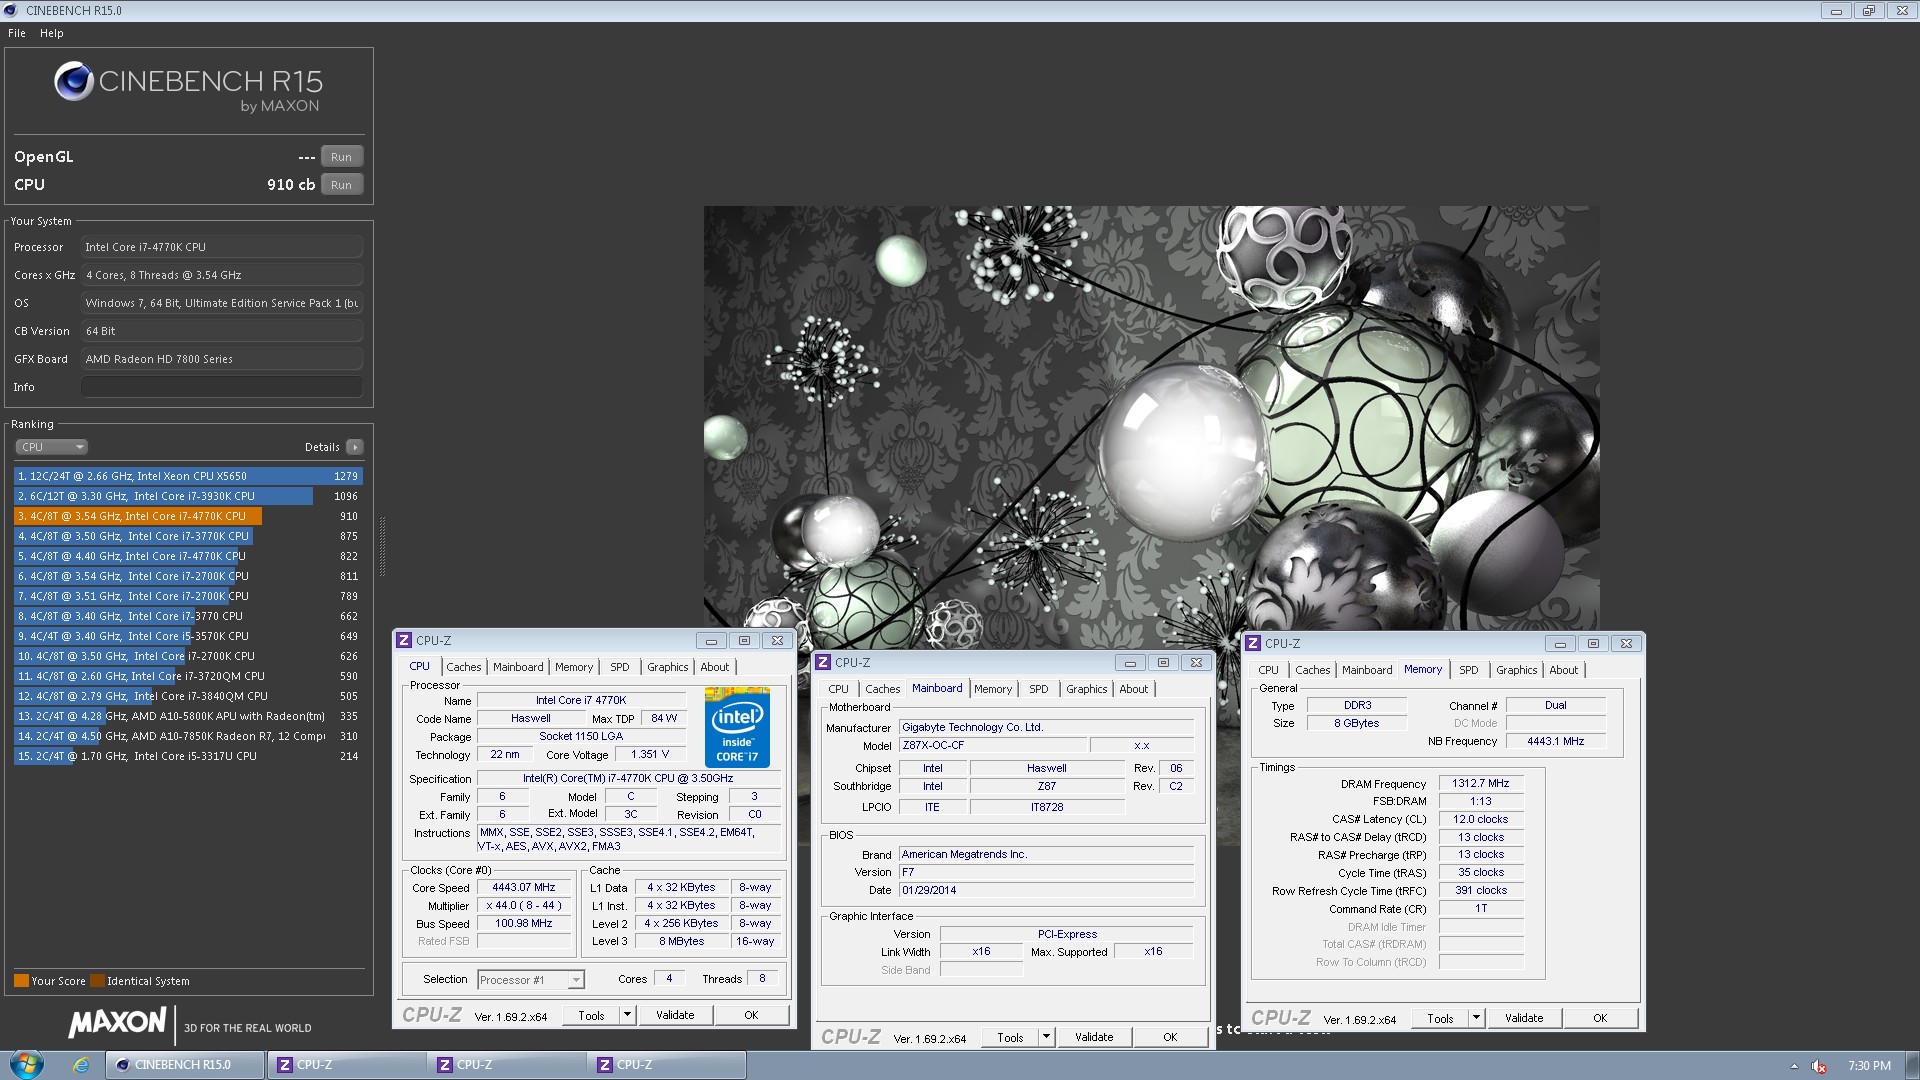Switch to About tab in left CPU-Z window
Image resolution: width=1920 pixels, height=1080 pixels.
coord(714,667)
